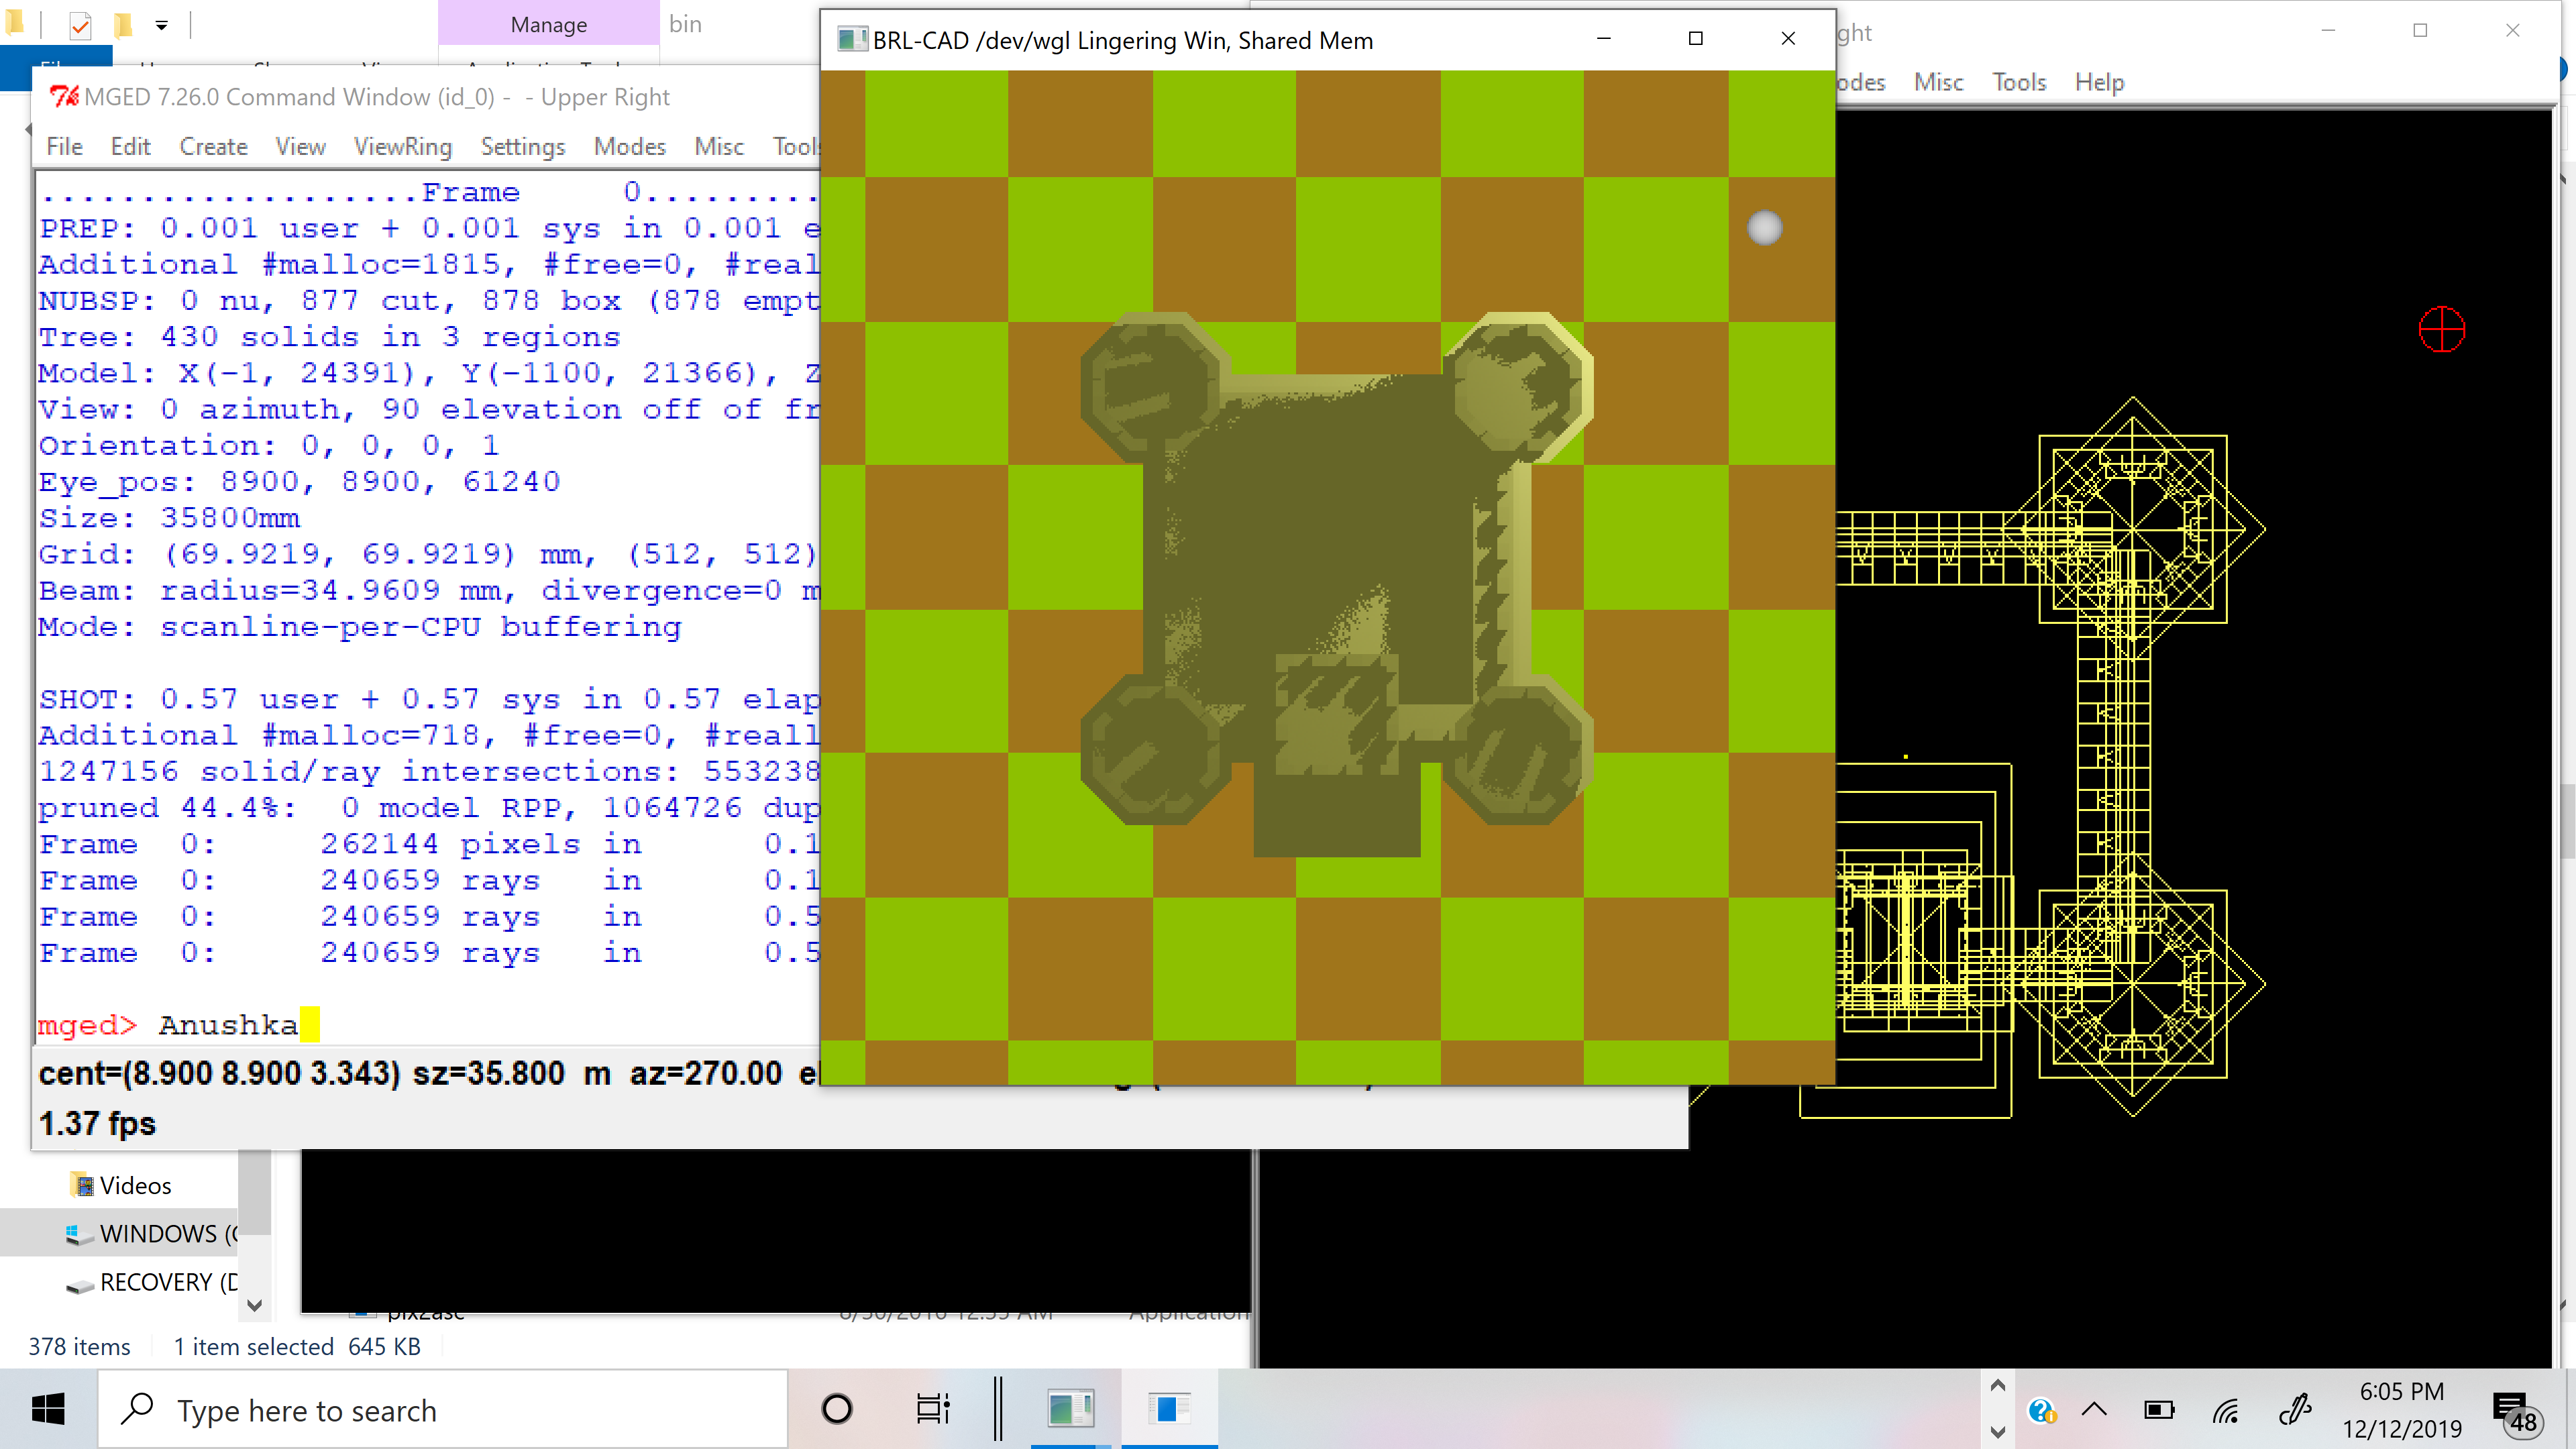Open Help menu in MGED graphics window
2576x1449 pixels.
point(2099,82)
